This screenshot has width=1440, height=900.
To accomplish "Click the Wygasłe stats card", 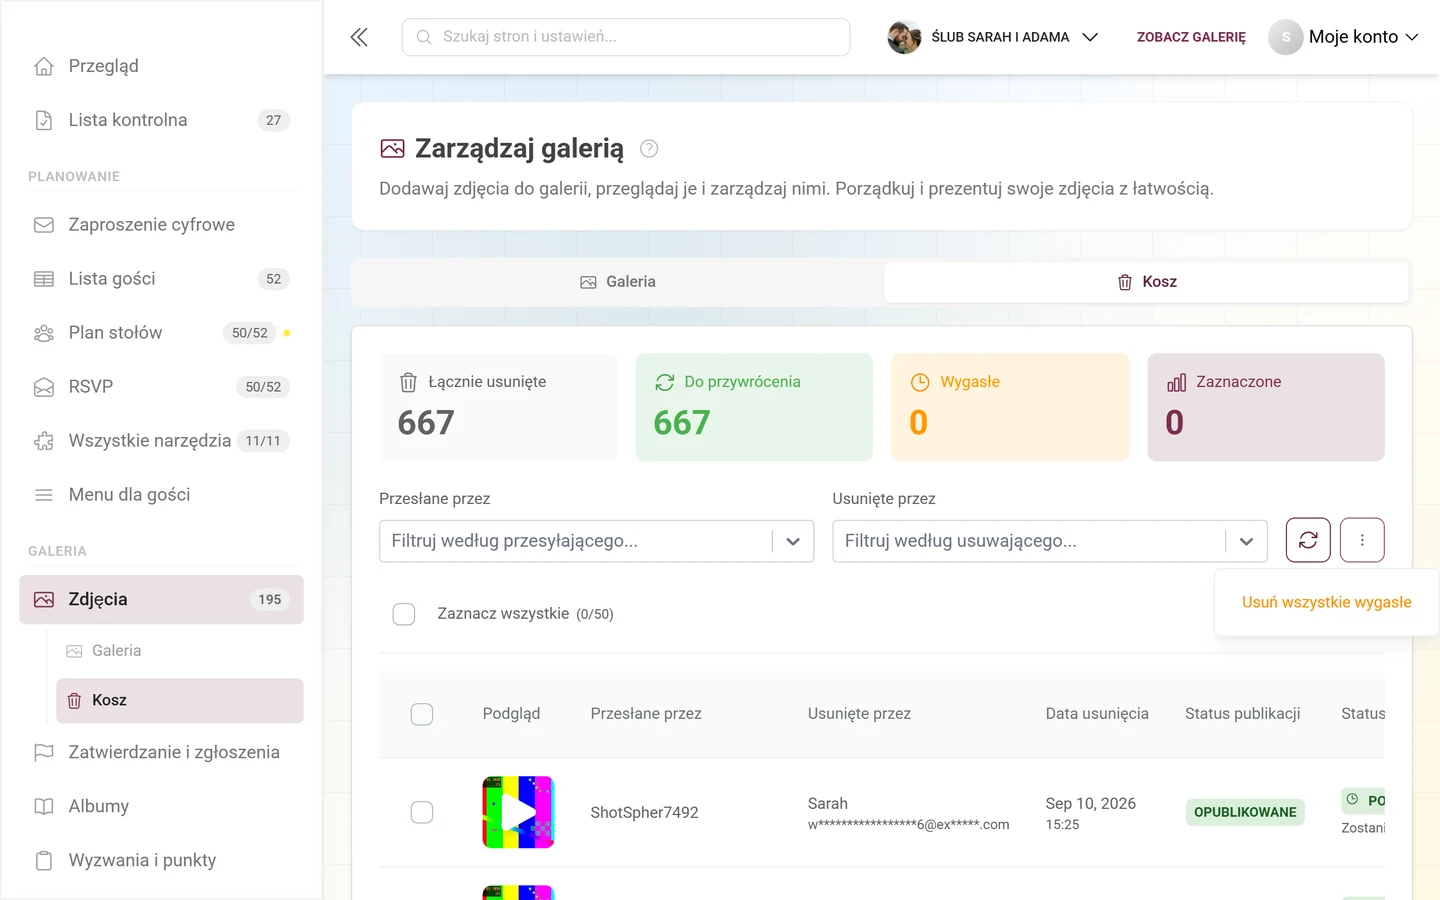I will tap(1010, 407).
